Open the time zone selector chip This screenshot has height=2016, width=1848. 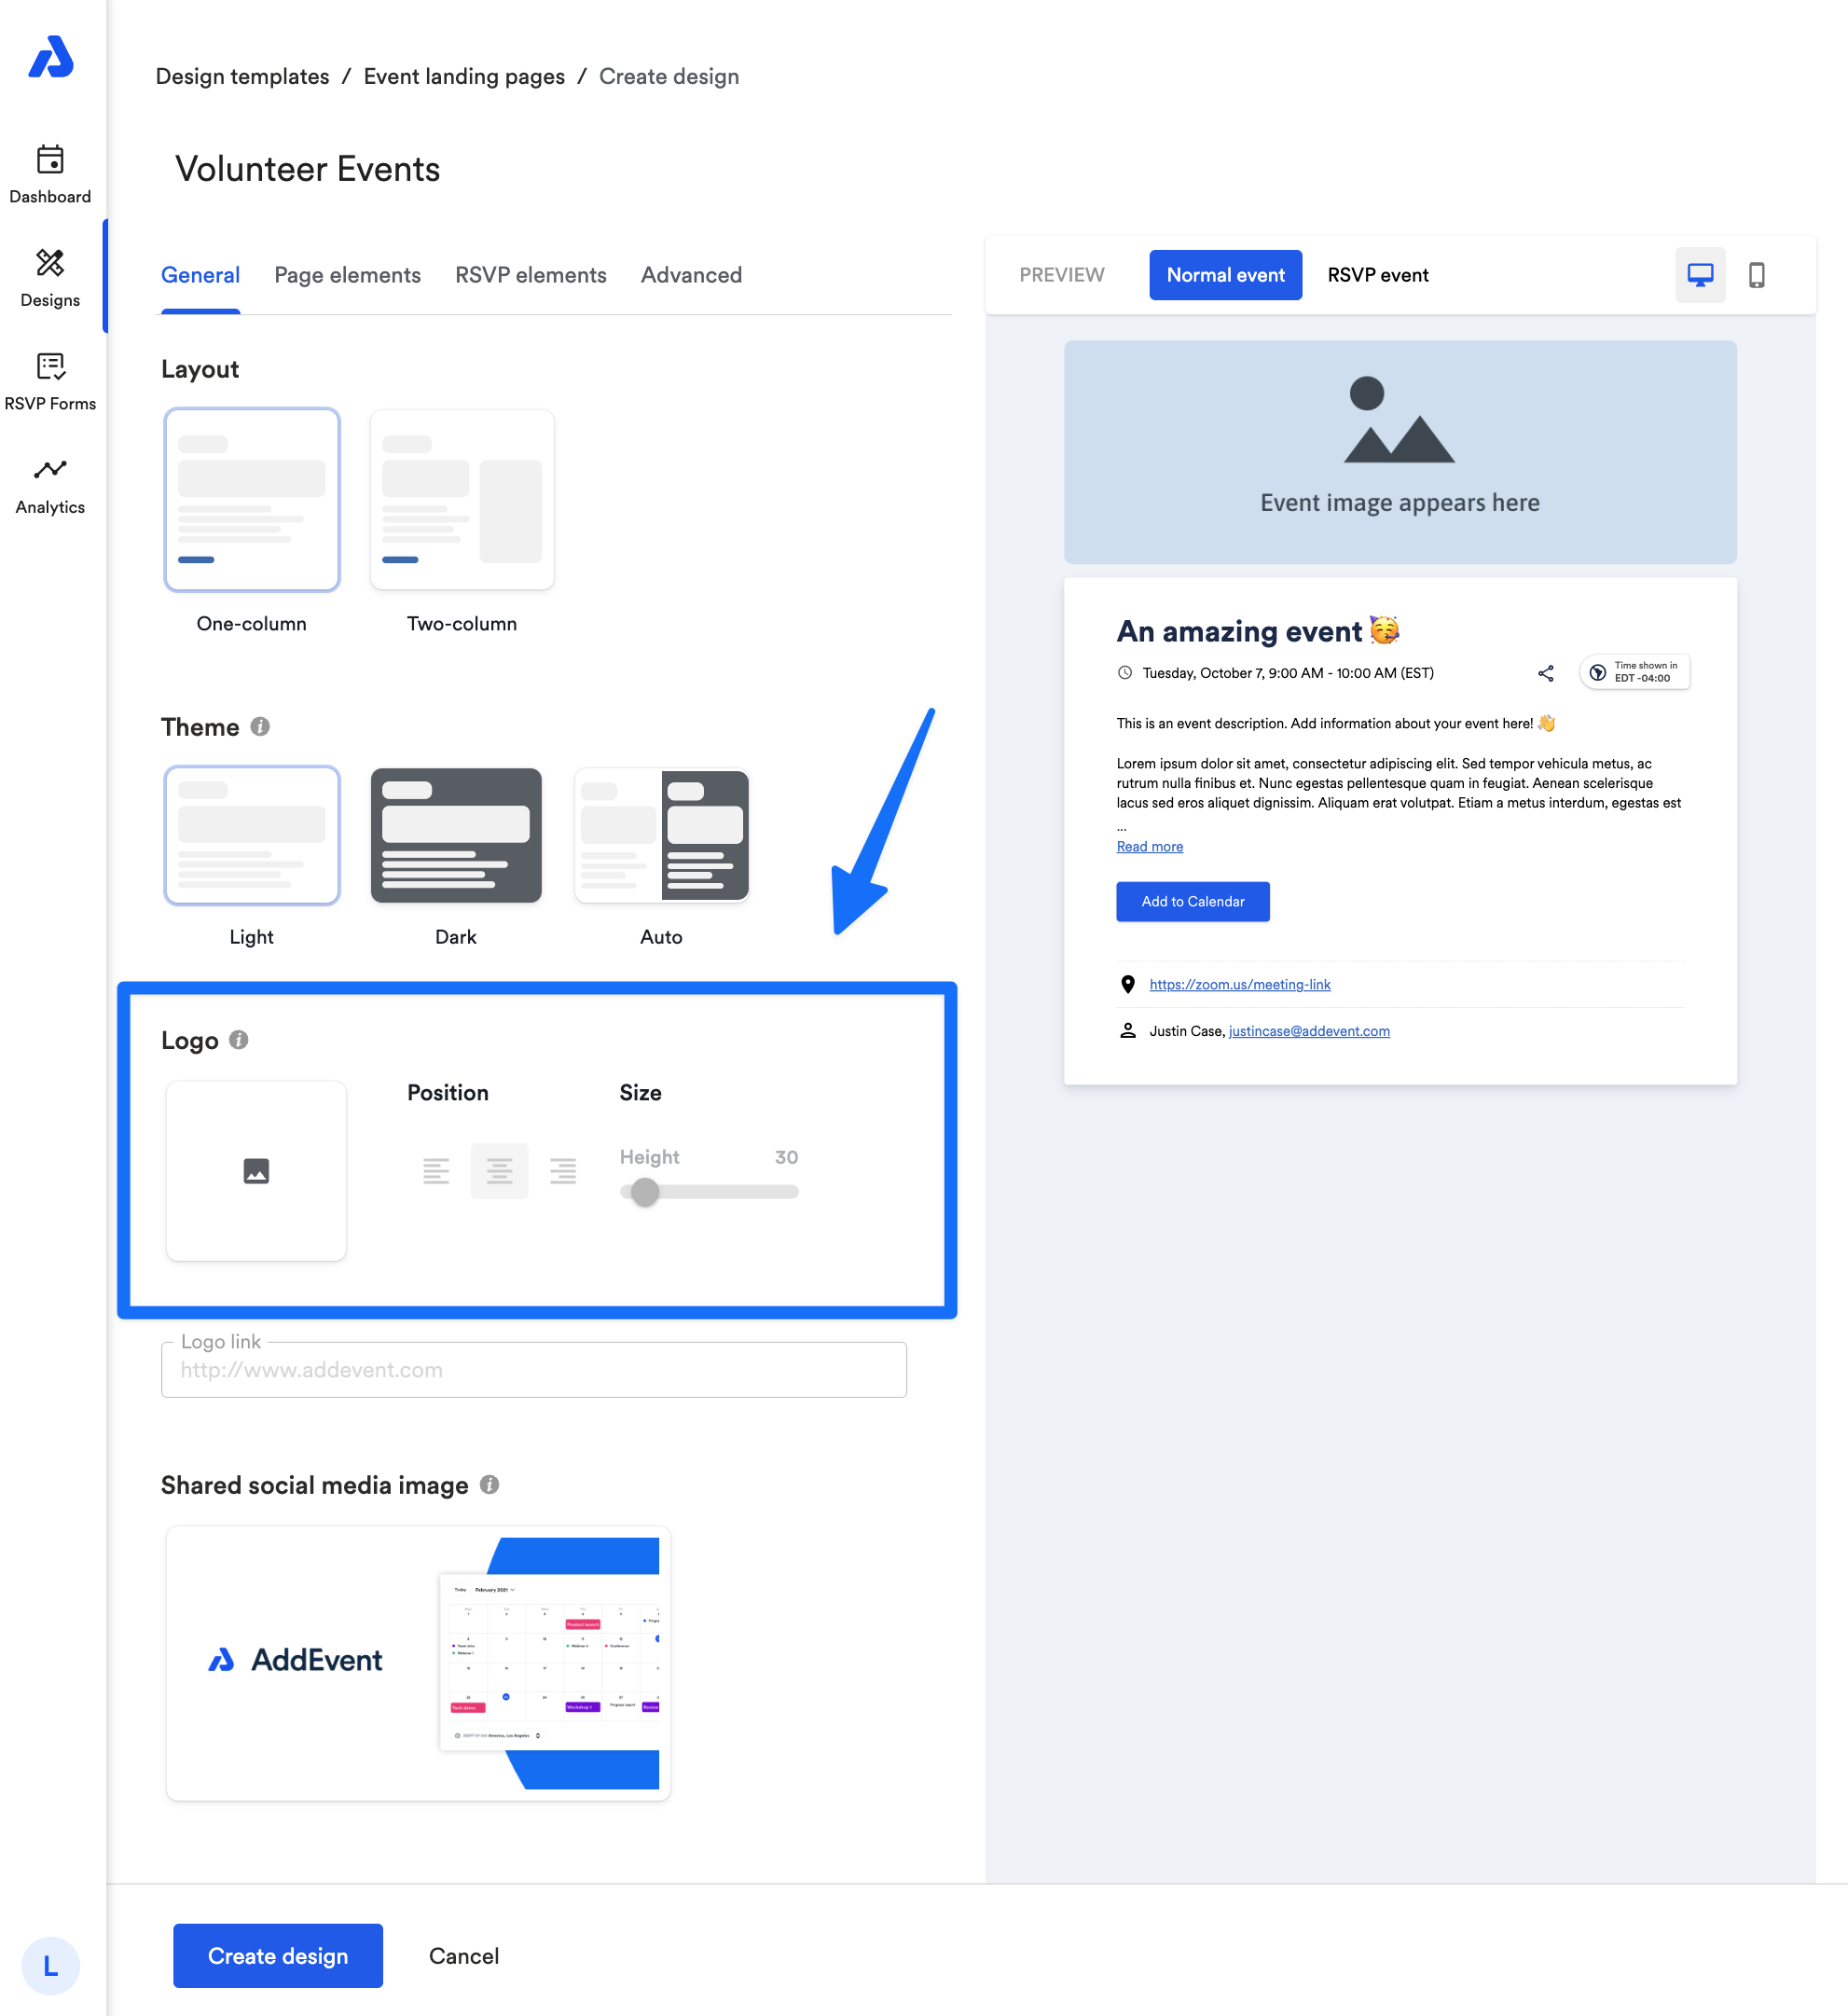[x=1634, y=672]
